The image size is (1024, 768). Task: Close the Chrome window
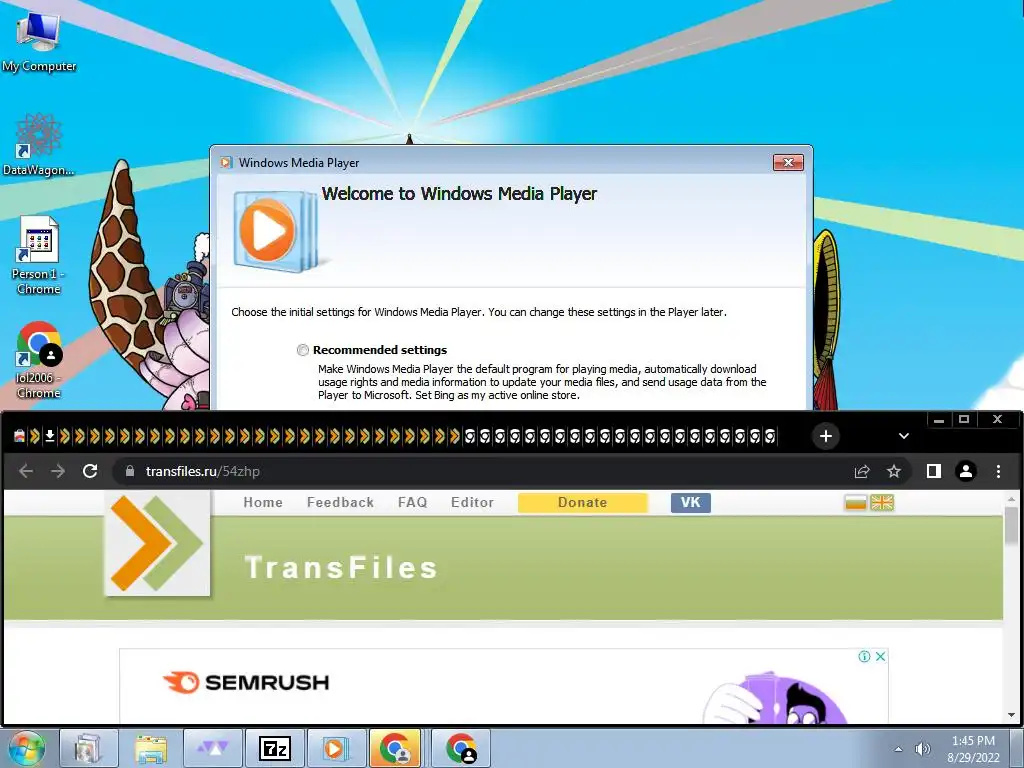997,419
